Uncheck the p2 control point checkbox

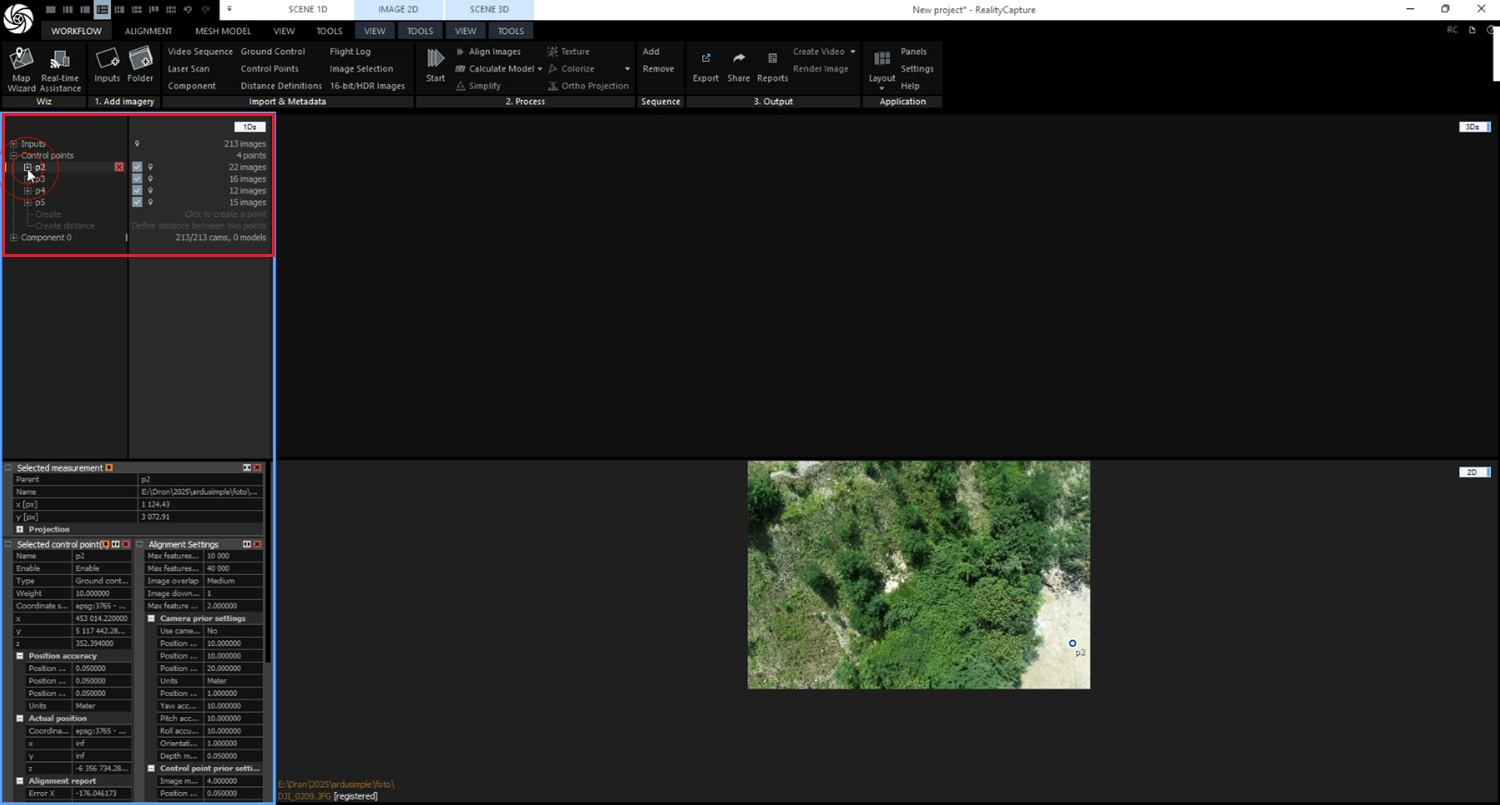(137, 167)
